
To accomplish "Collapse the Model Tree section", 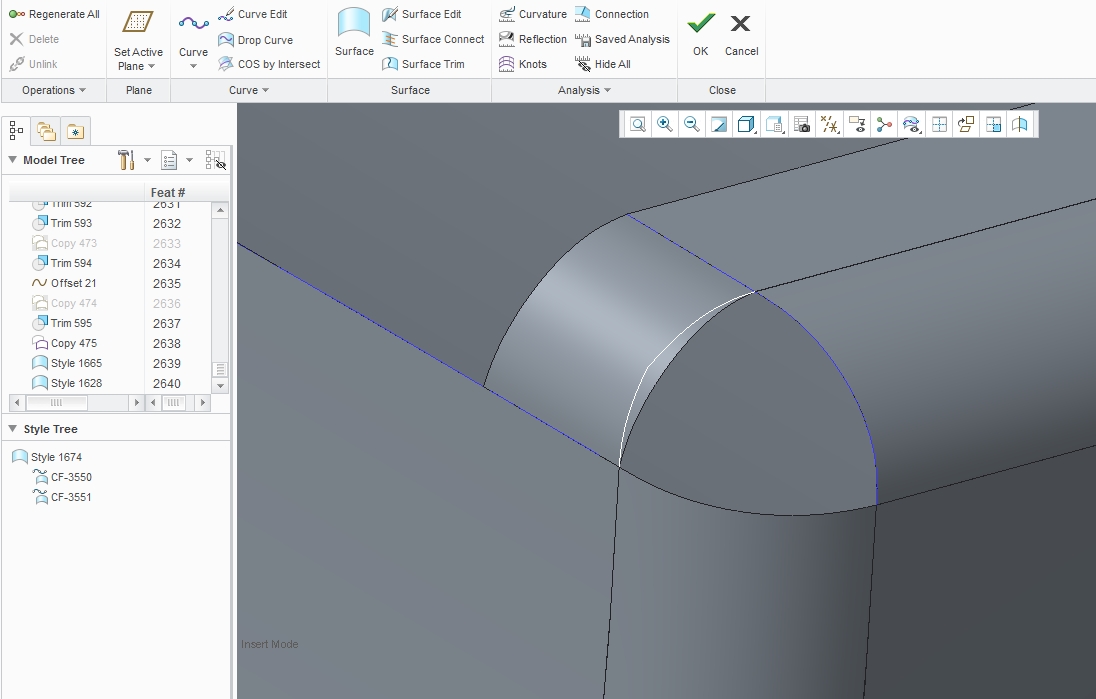I will click(13, 159).
